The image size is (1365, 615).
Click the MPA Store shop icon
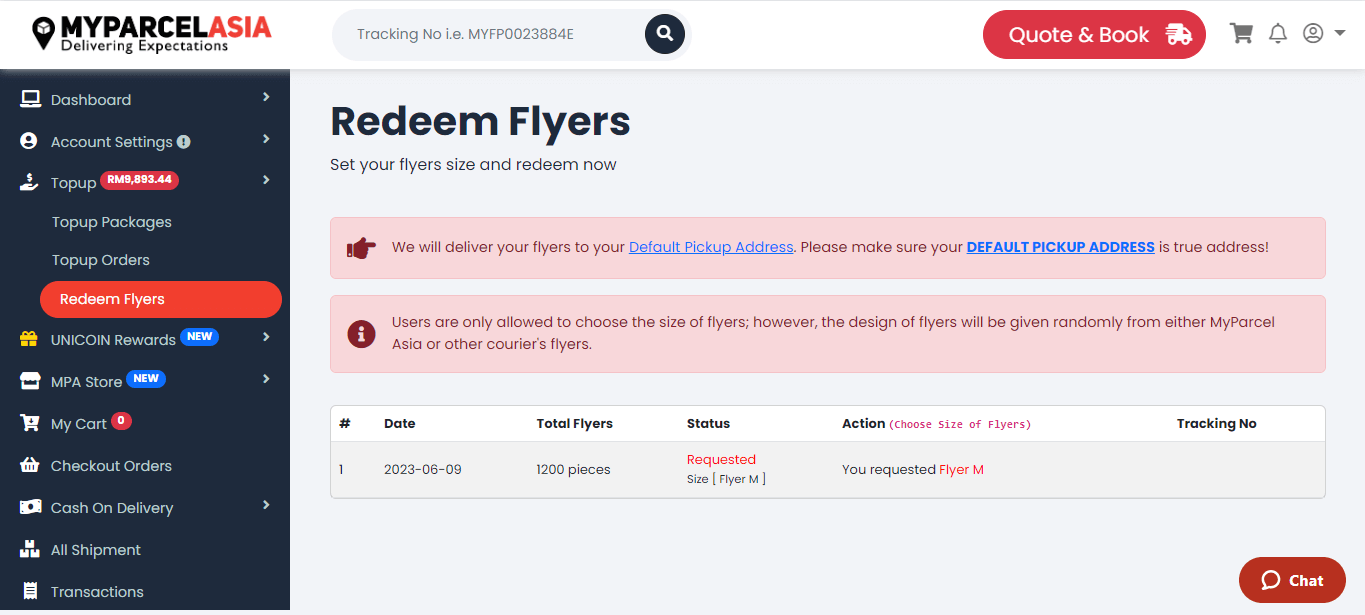tap(30, 381)
